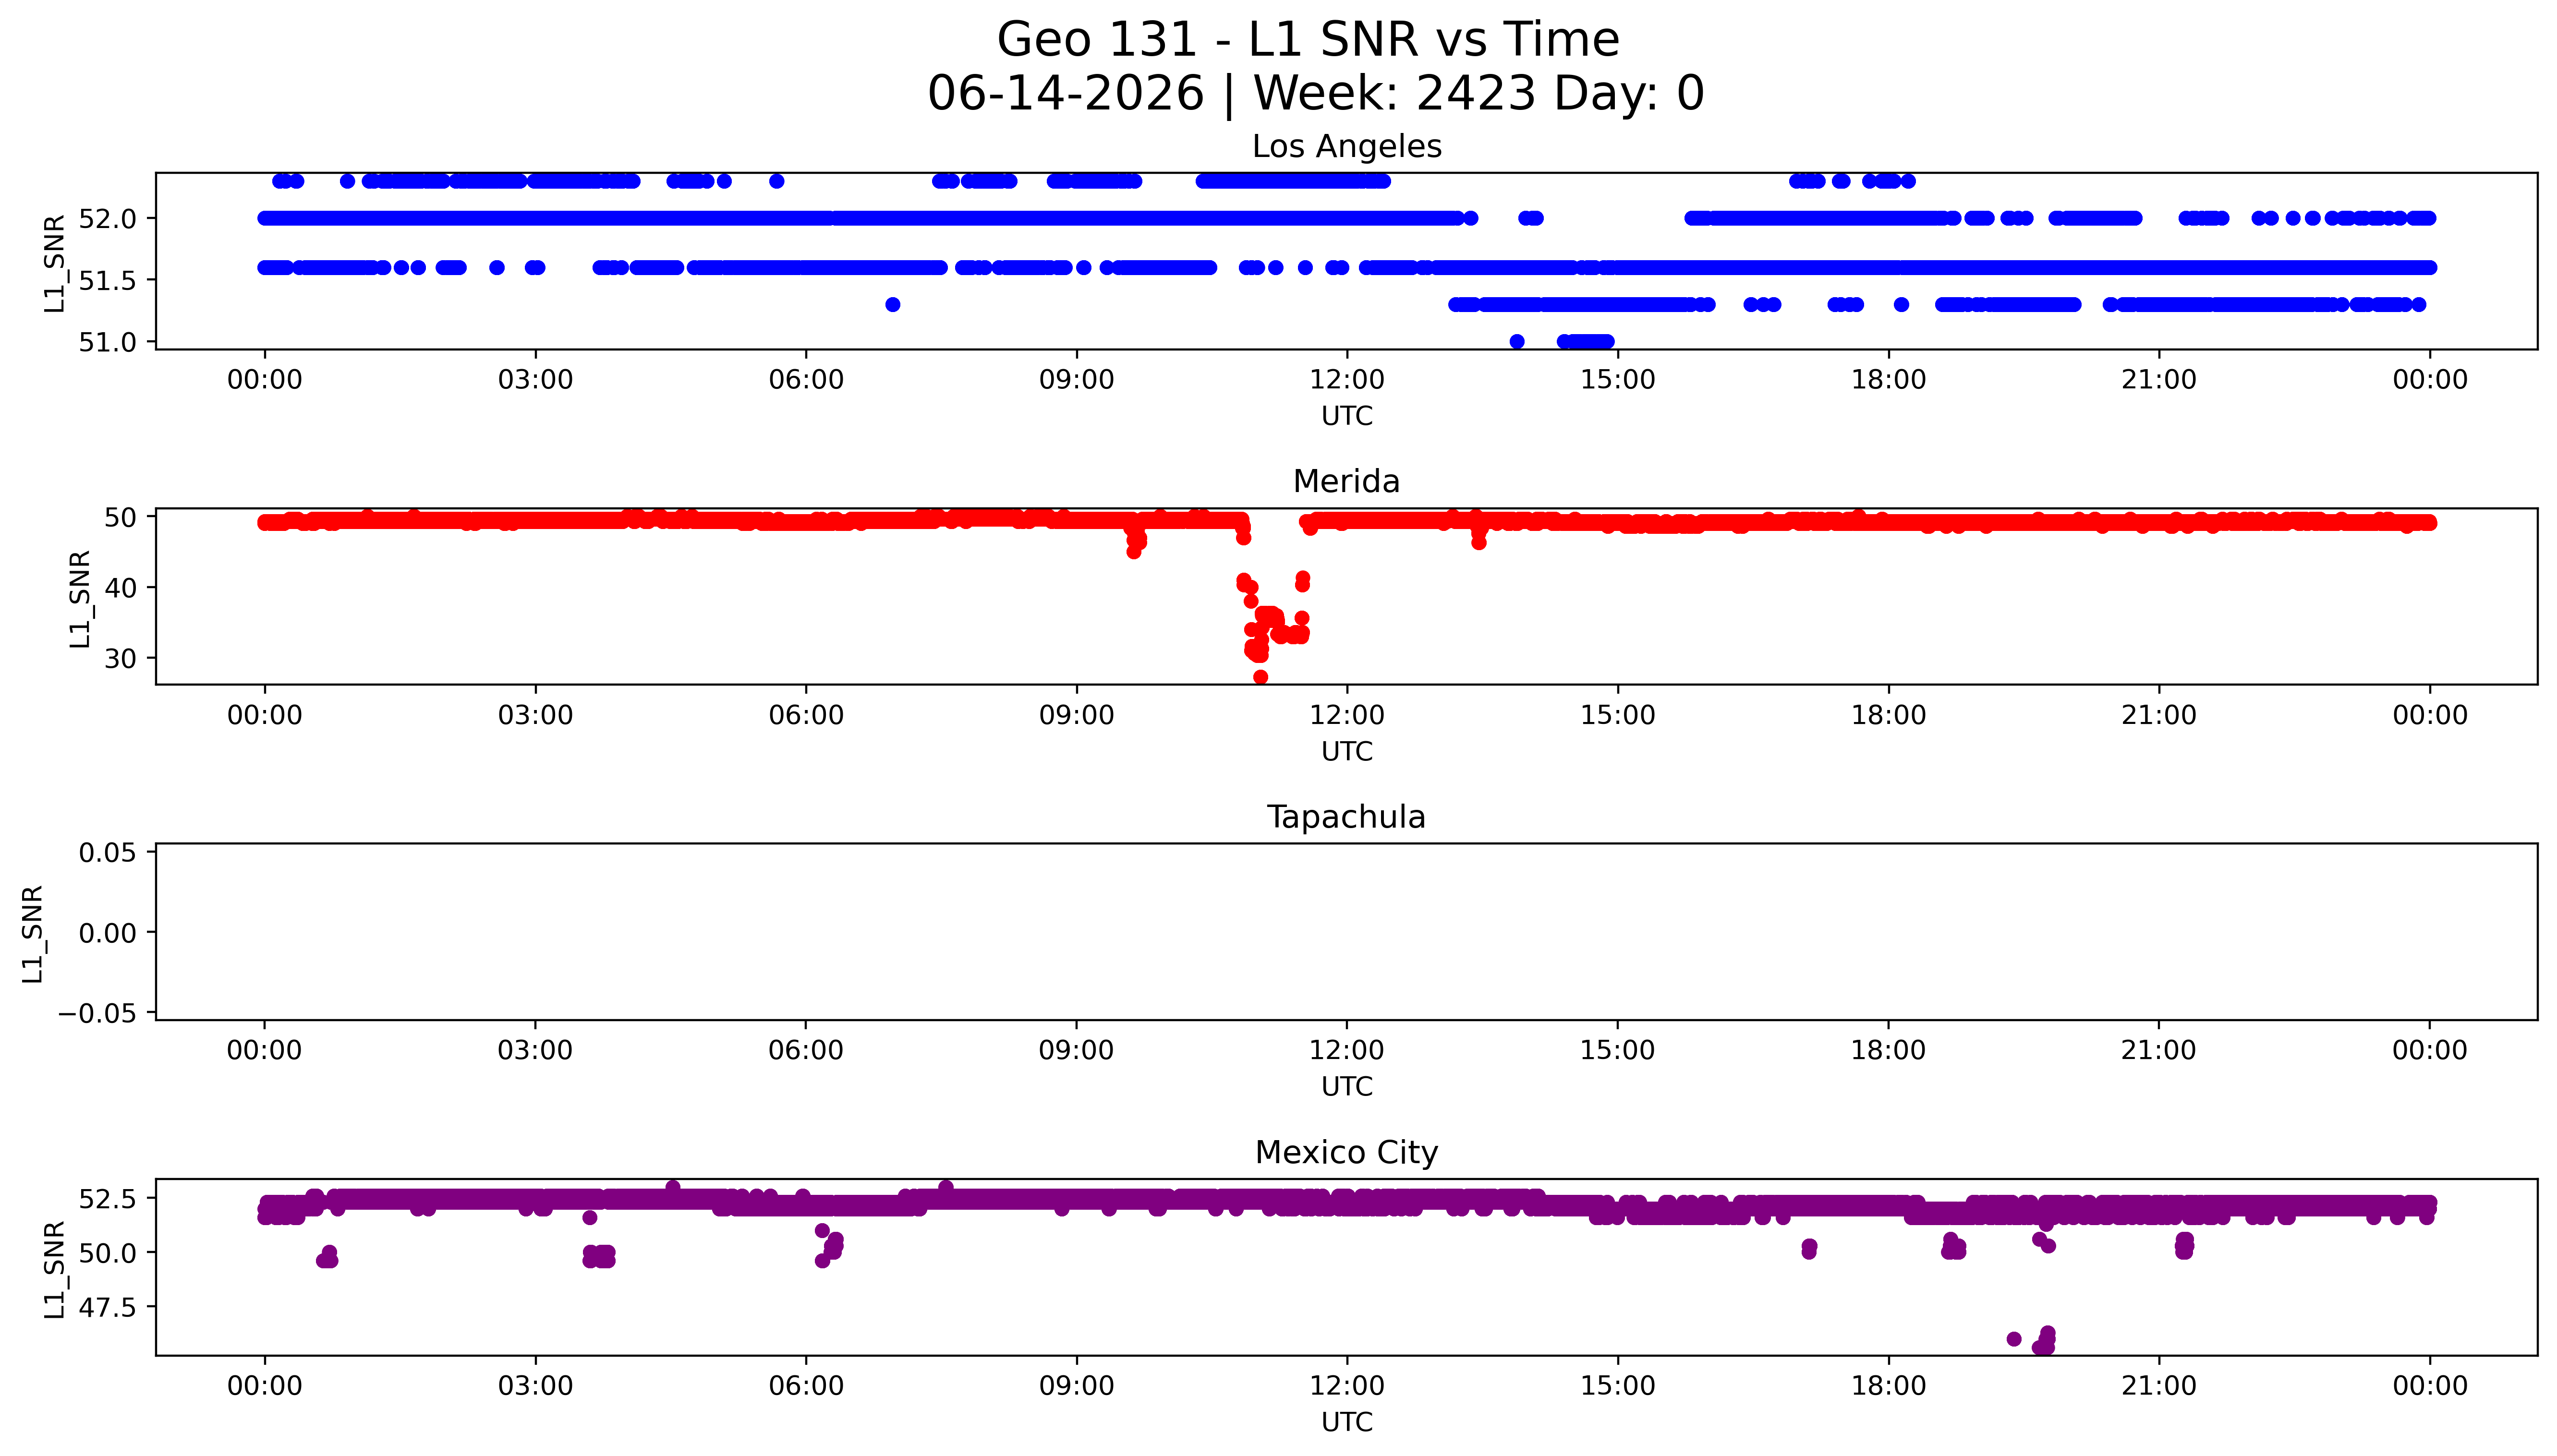Click the 18:00 tick label under Tapachula plot
Screen dimensions: 2557x1456
[1888, 1050]
